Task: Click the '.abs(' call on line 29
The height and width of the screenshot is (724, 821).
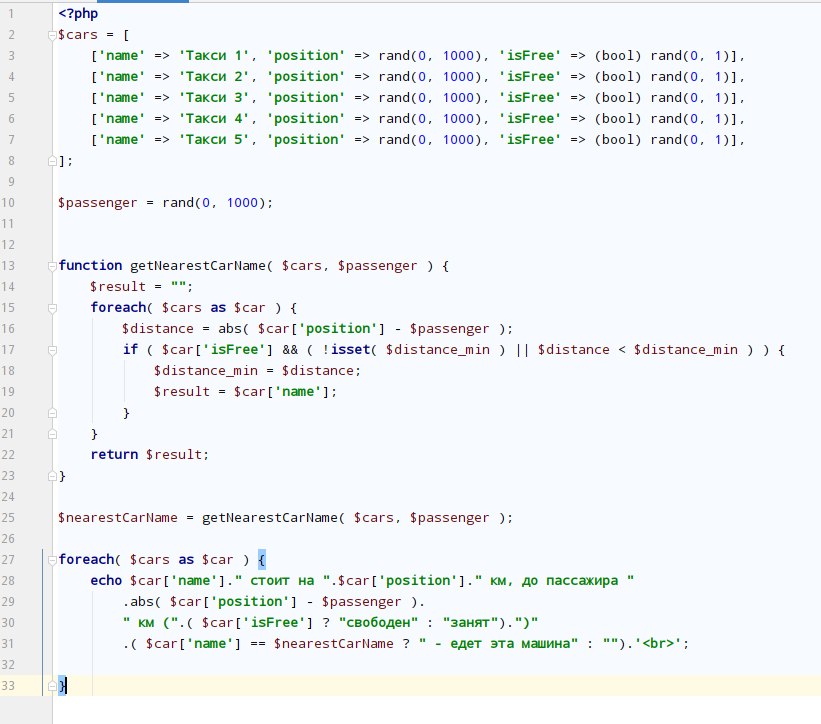Action: [x=142, y=602]
